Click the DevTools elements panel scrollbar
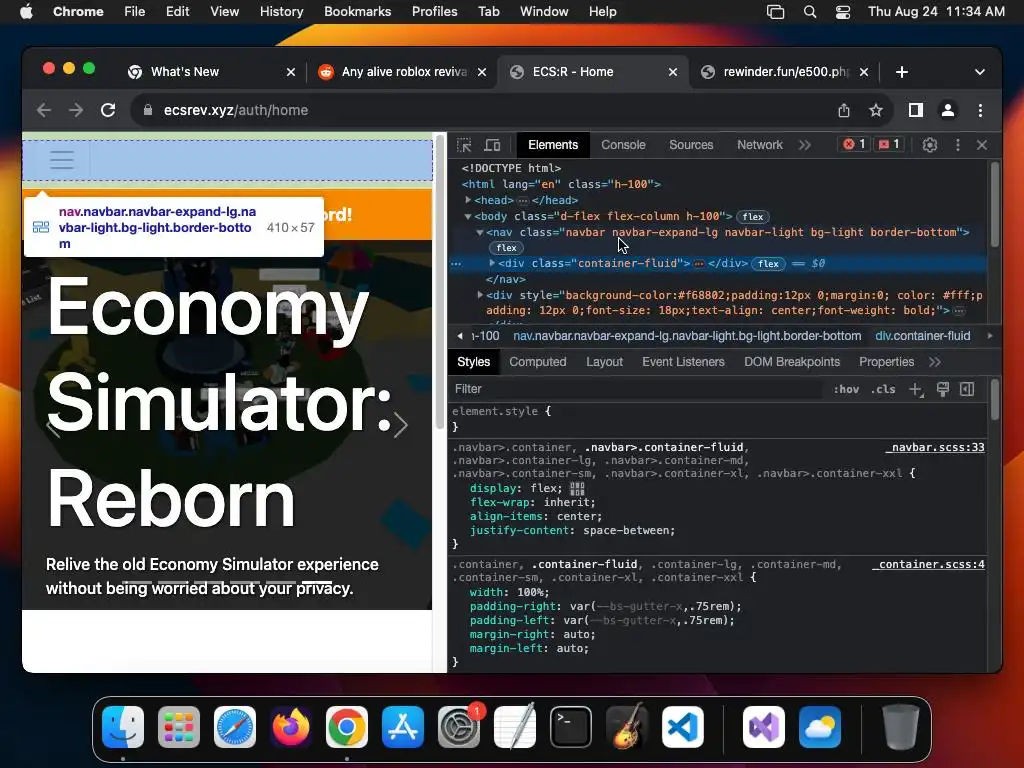Image resolution: width=1024 pixels, height=768 pixels. click(995, 204)
